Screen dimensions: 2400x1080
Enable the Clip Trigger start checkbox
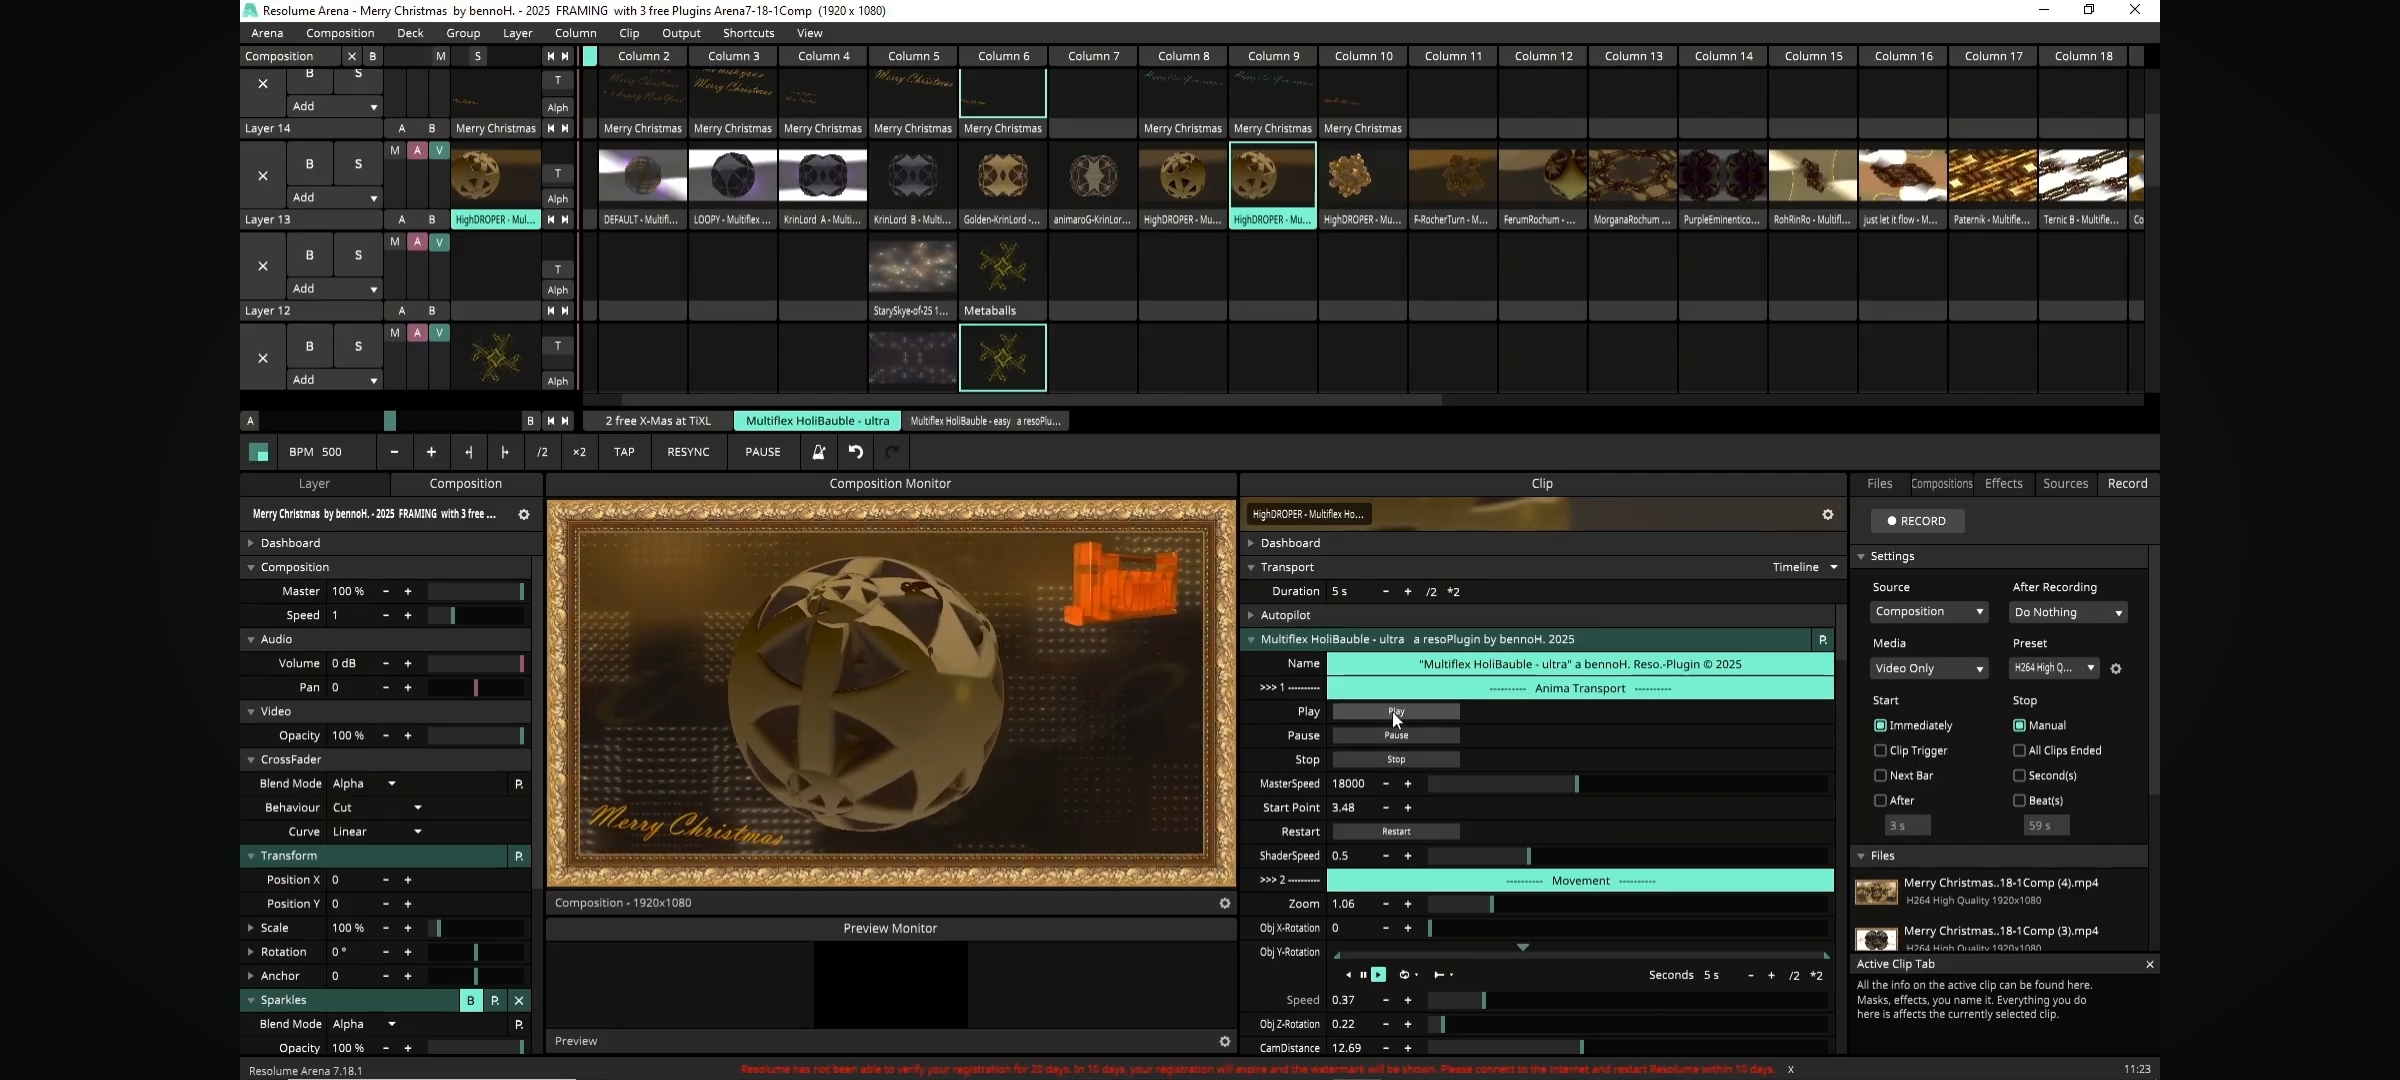click(x=1880, y=751)
